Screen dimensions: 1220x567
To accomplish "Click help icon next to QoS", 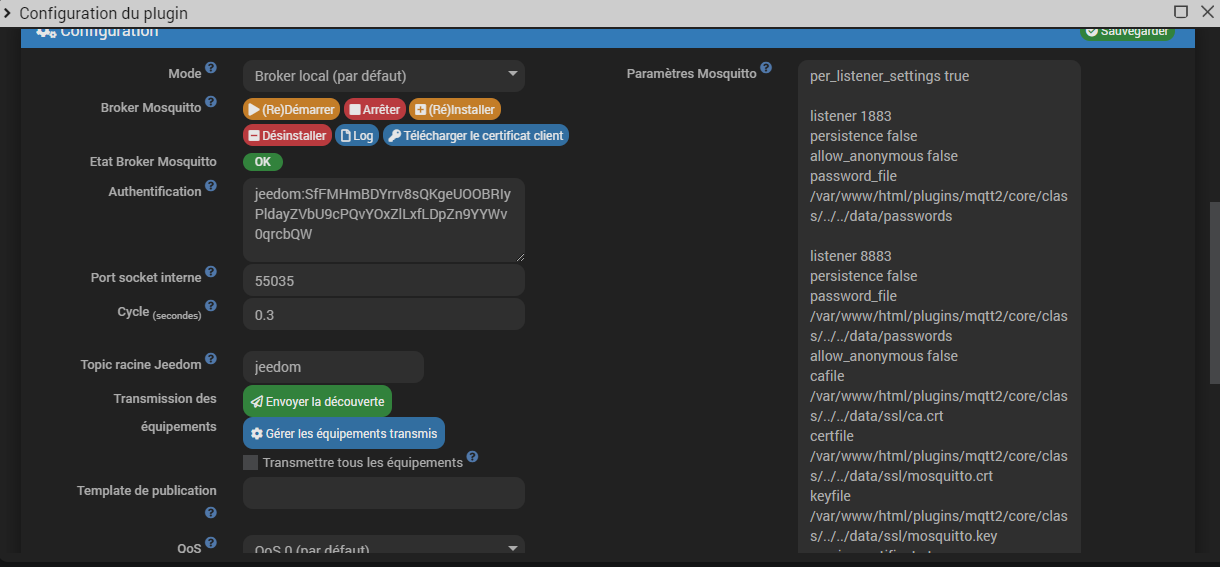I will (x=211, y=544).
